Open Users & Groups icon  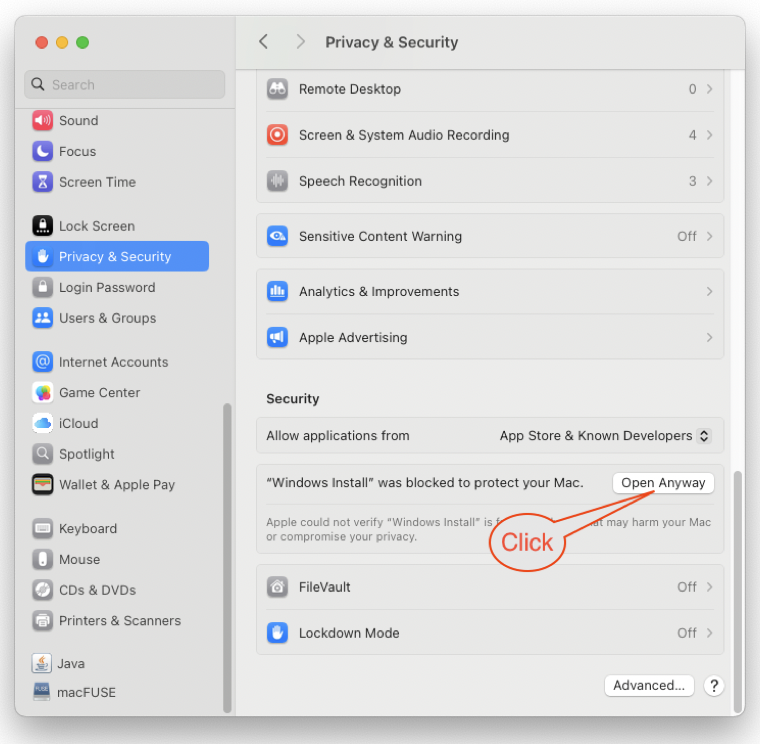coord(43,318)
